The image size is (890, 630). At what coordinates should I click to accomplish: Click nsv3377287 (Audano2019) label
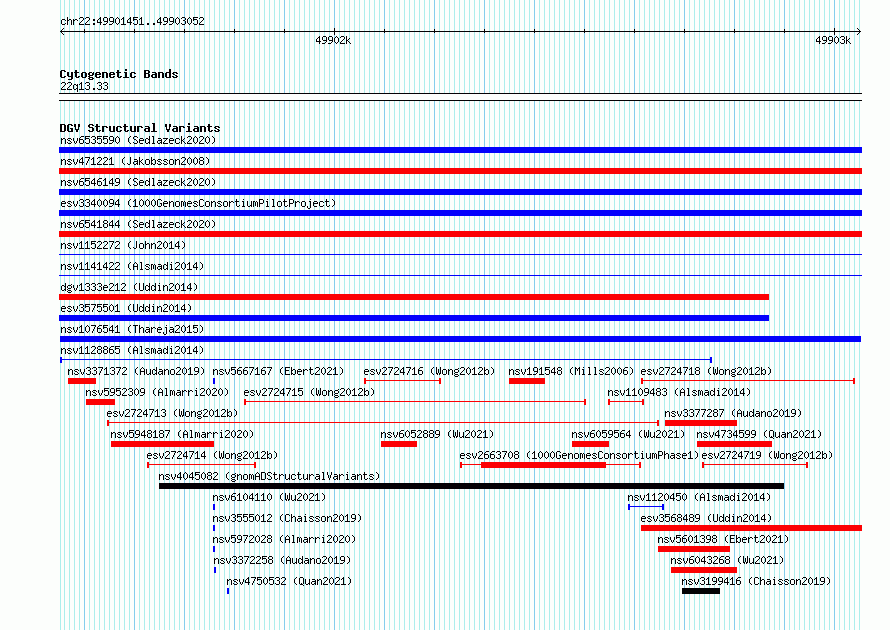[x=733, y=413]
